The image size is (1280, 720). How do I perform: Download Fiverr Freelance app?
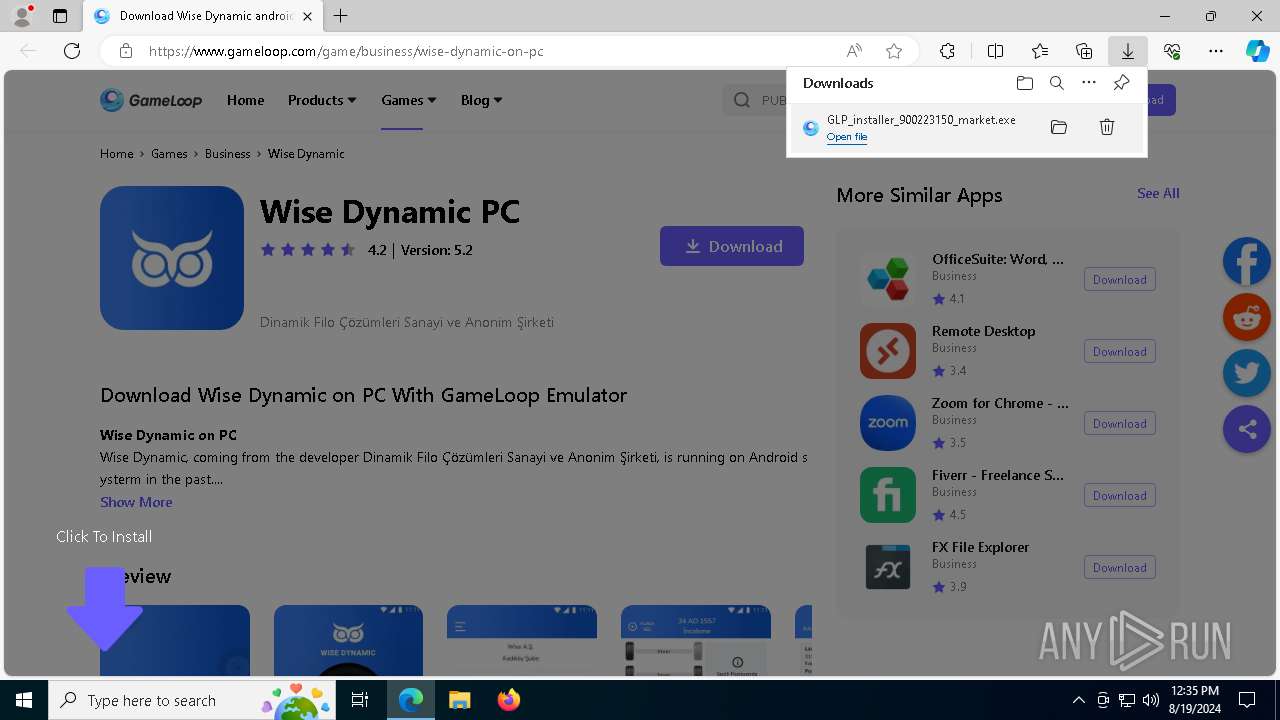(1120, 496)
